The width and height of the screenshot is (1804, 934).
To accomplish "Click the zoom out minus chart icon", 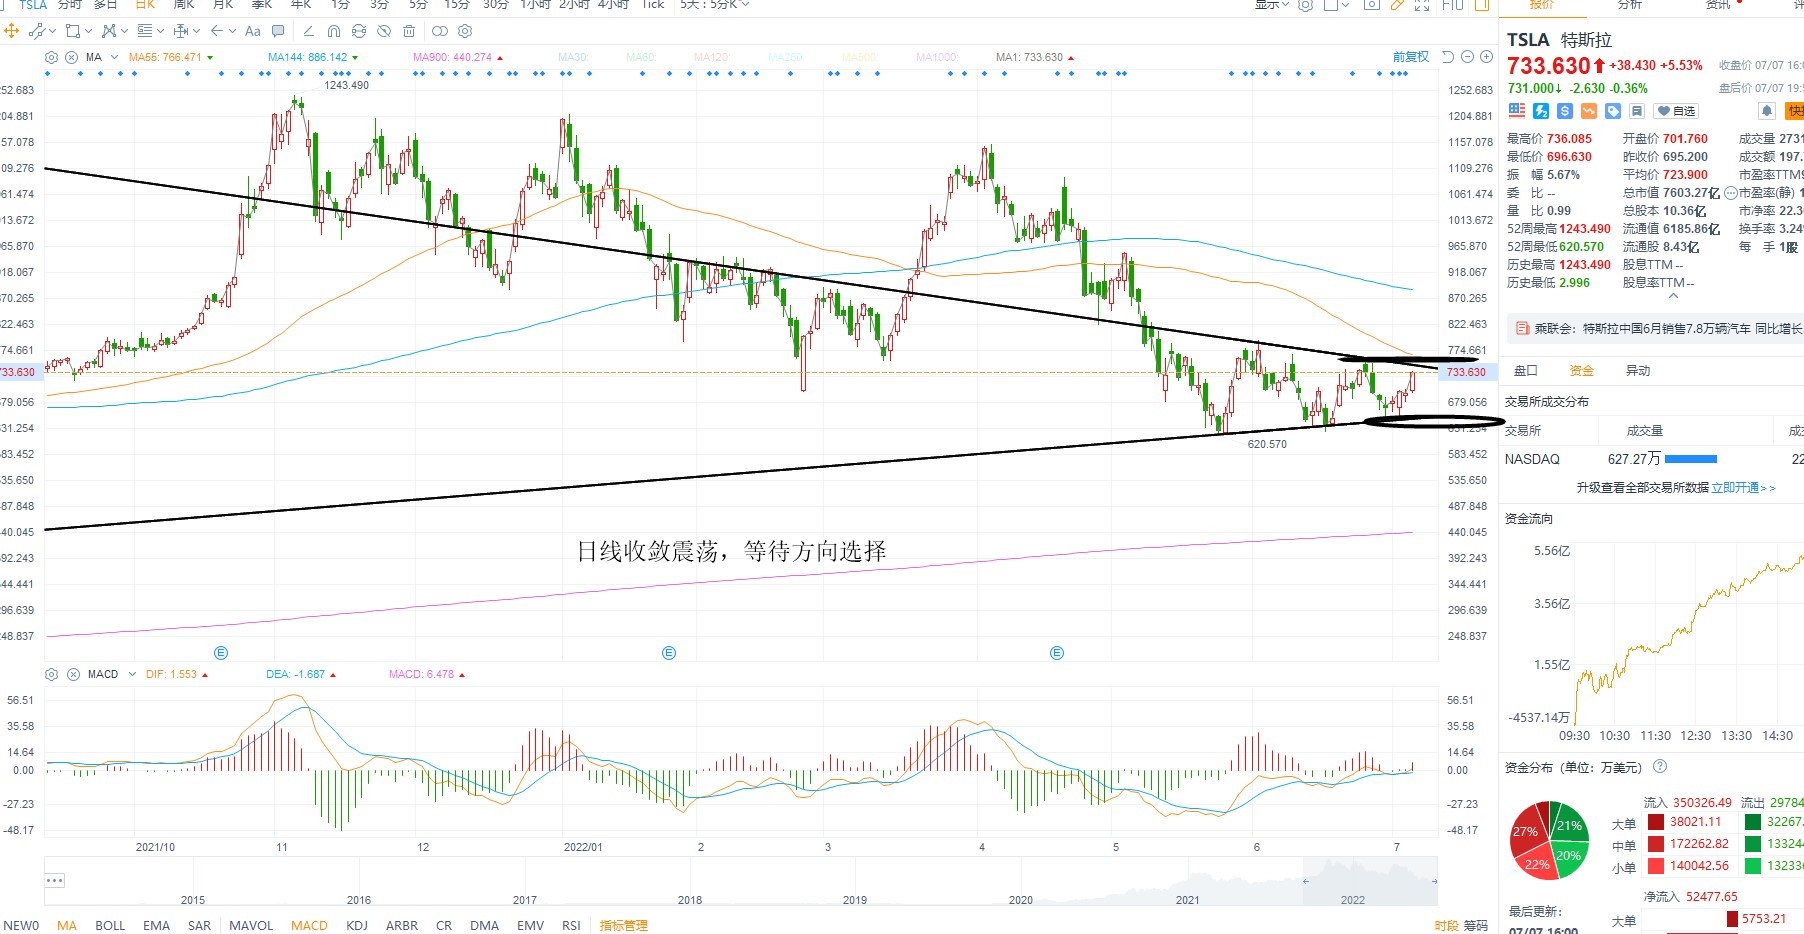I will click(1467, 57).
